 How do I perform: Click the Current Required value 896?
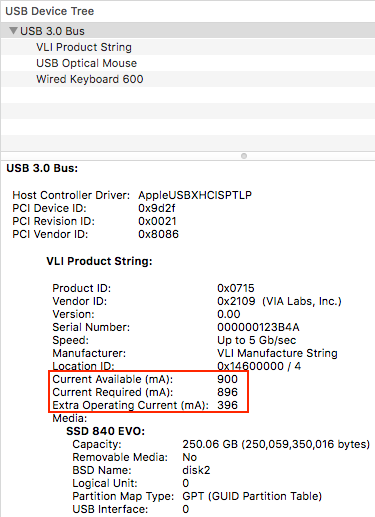click(227, 392)
